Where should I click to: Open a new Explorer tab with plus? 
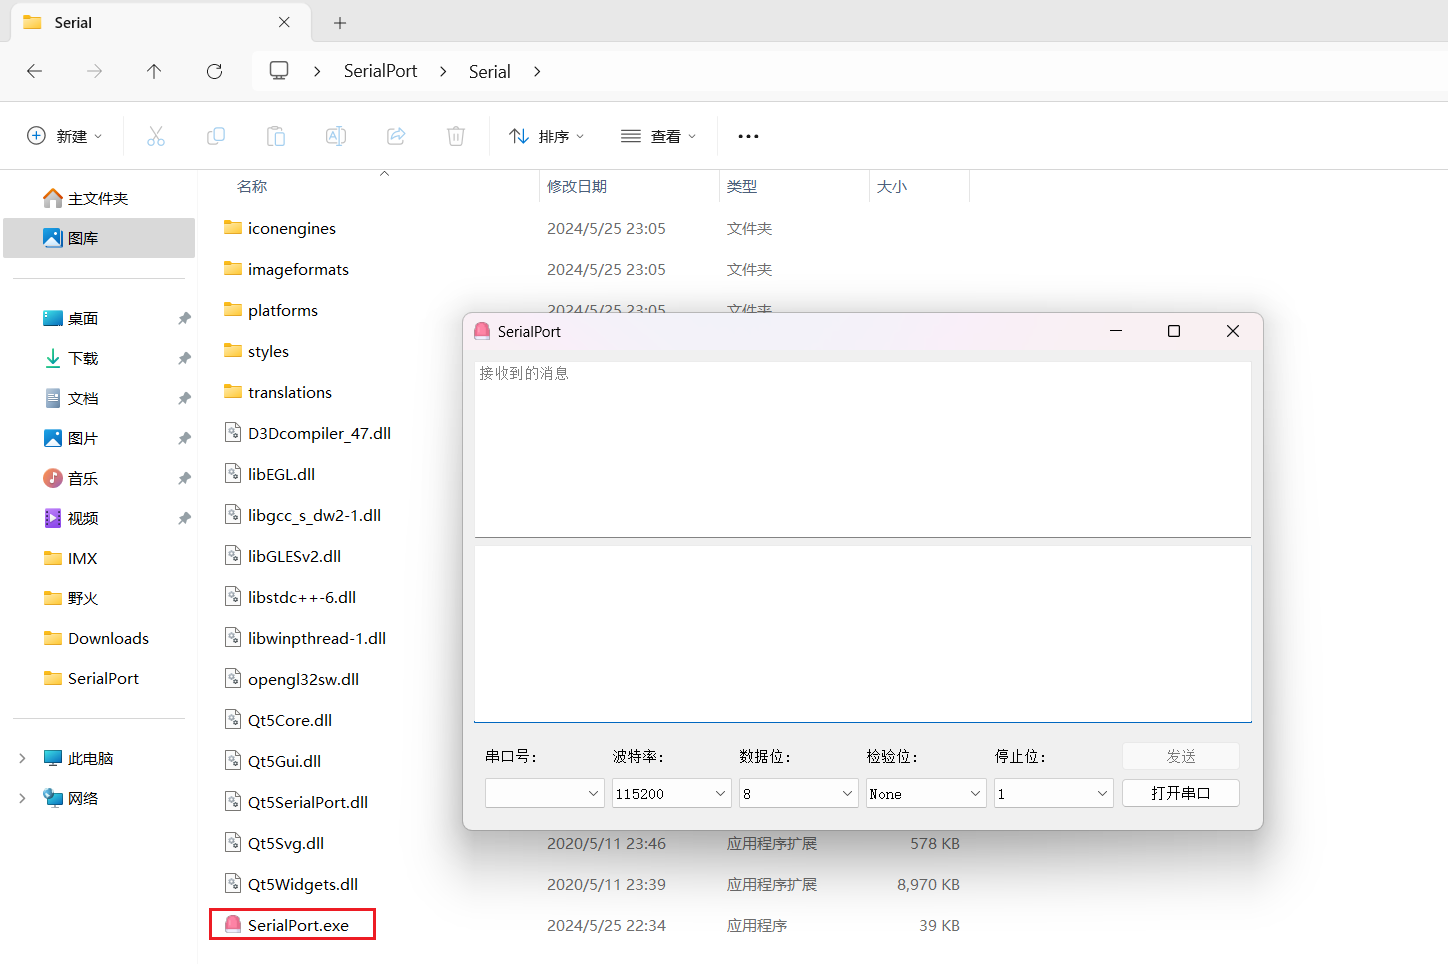(340, 22)
